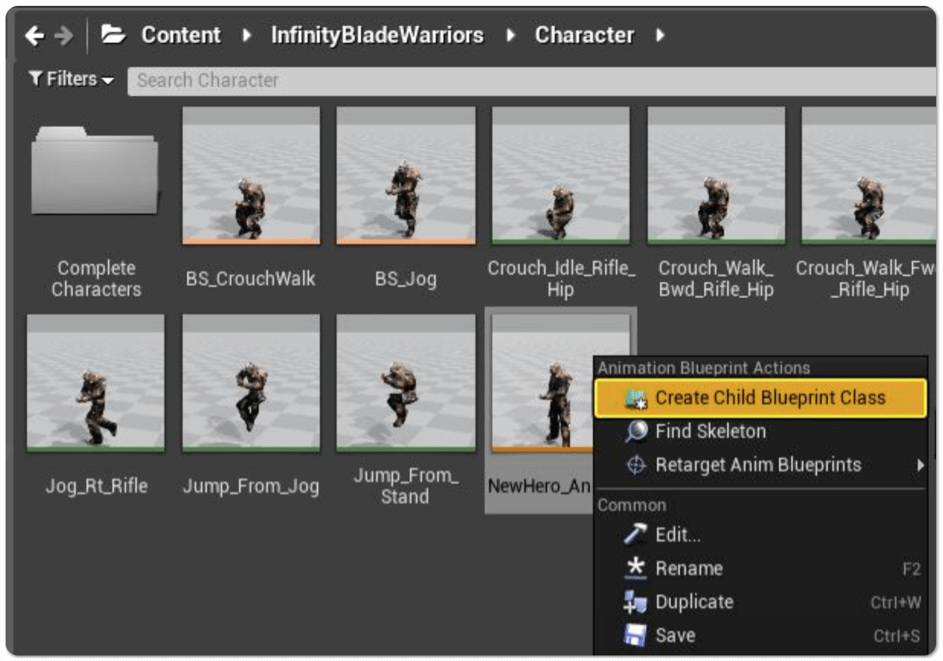
Task: Click the Duplicate icon
Action: click(635, 601)
